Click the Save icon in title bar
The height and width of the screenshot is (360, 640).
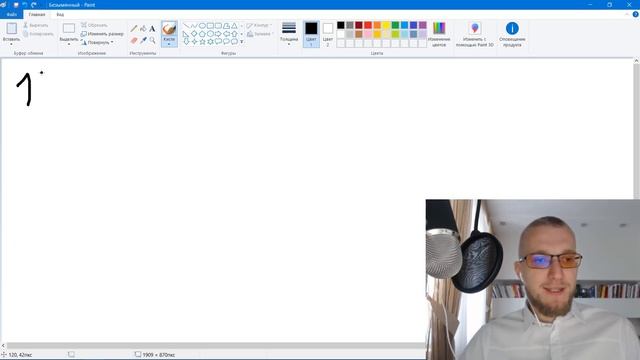click(16, 5)
